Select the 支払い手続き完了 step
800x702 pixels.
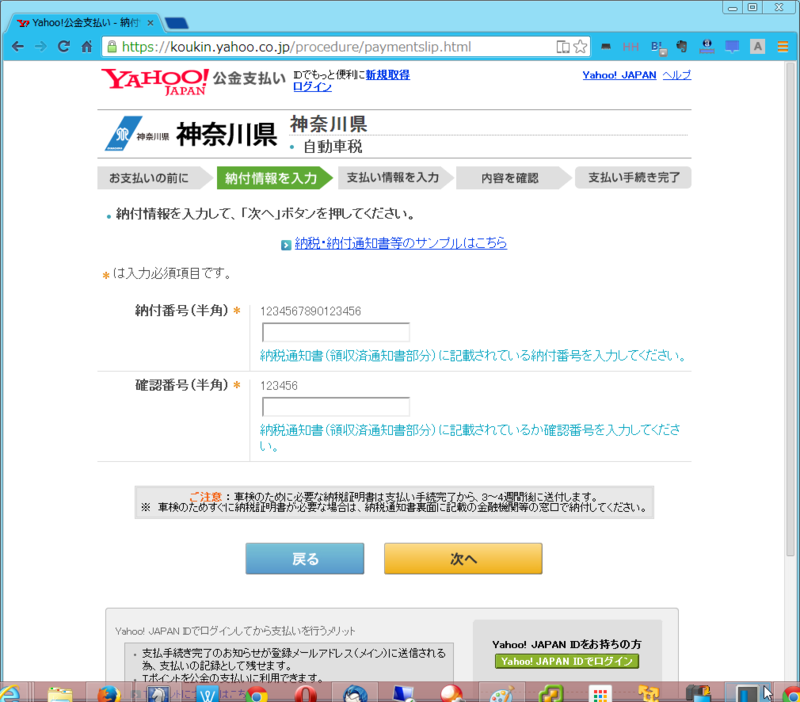pyautogui.click(x=633, y=178)
